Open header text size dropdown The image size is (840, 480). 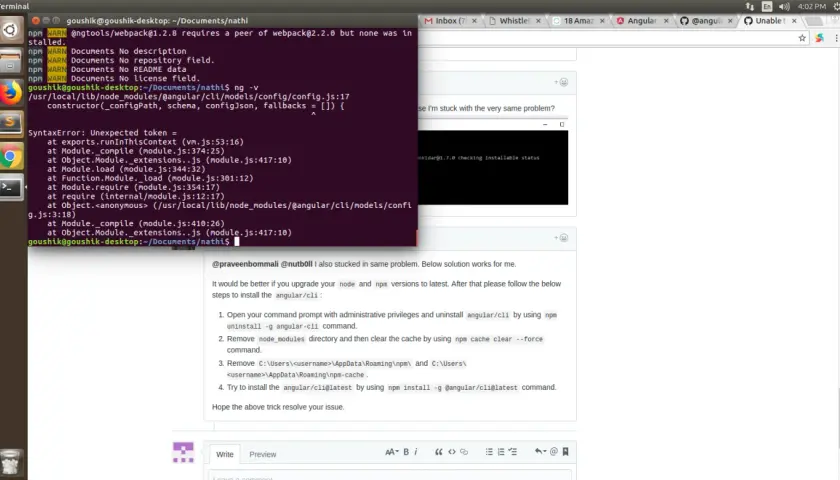pos(392,452)
